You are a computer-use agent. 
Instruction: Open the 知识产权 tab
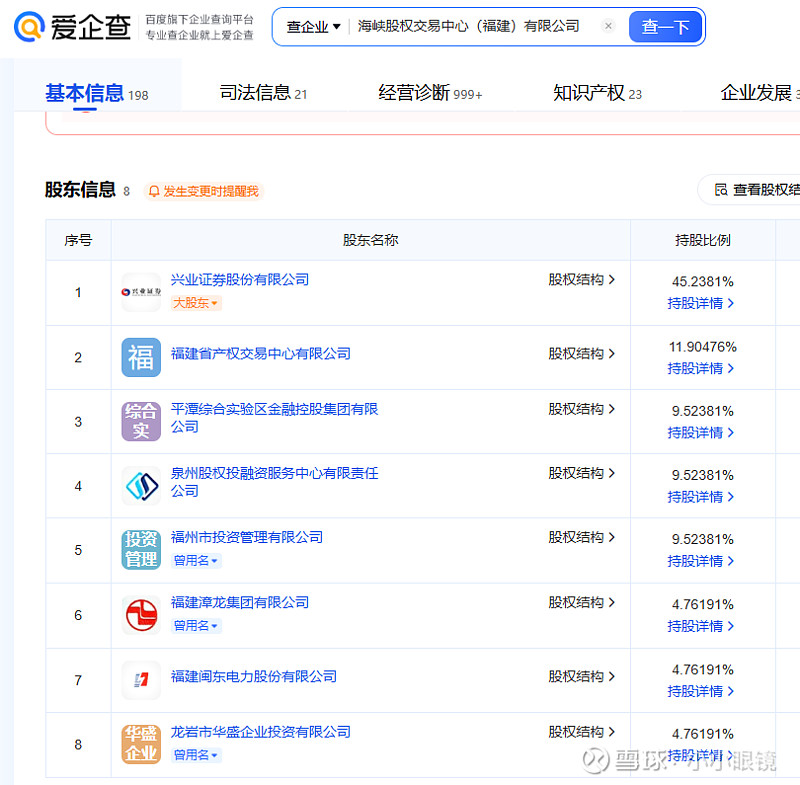click(597, 93)
